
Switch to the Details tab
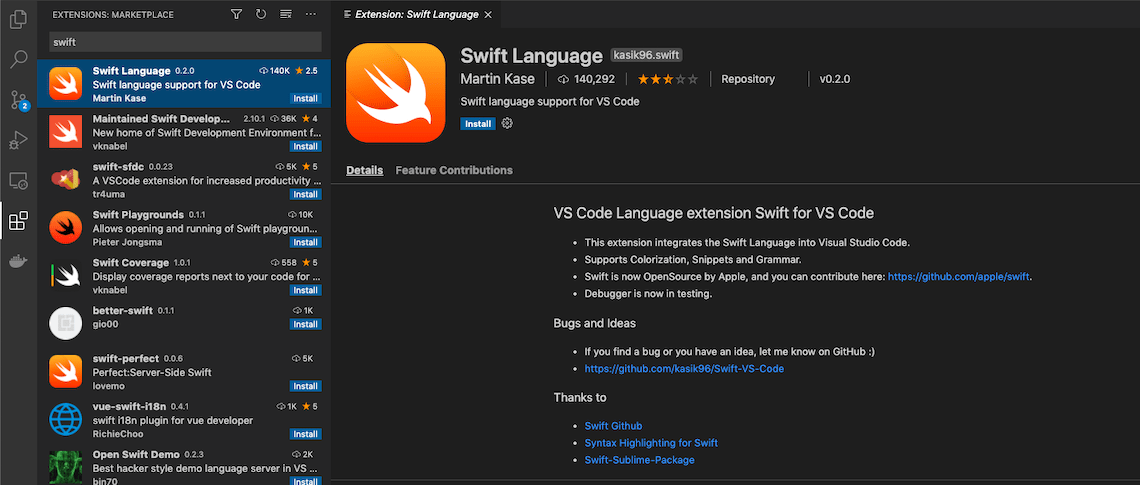click(x=364, y=170)
